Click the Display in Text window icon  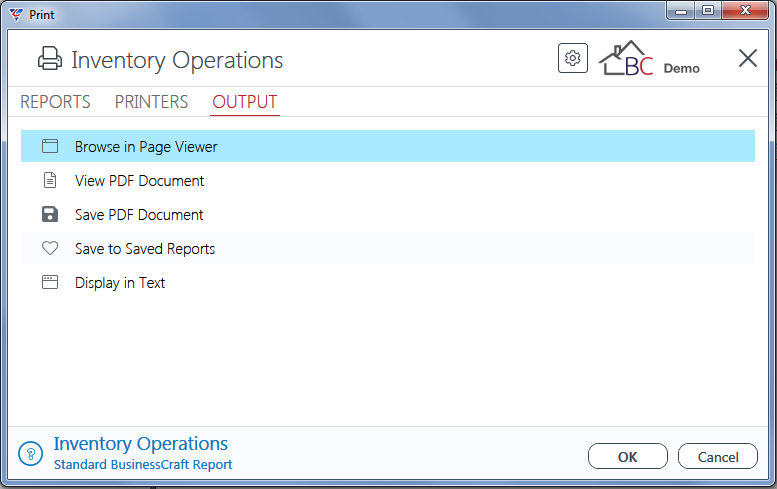(x=50, y=282)
